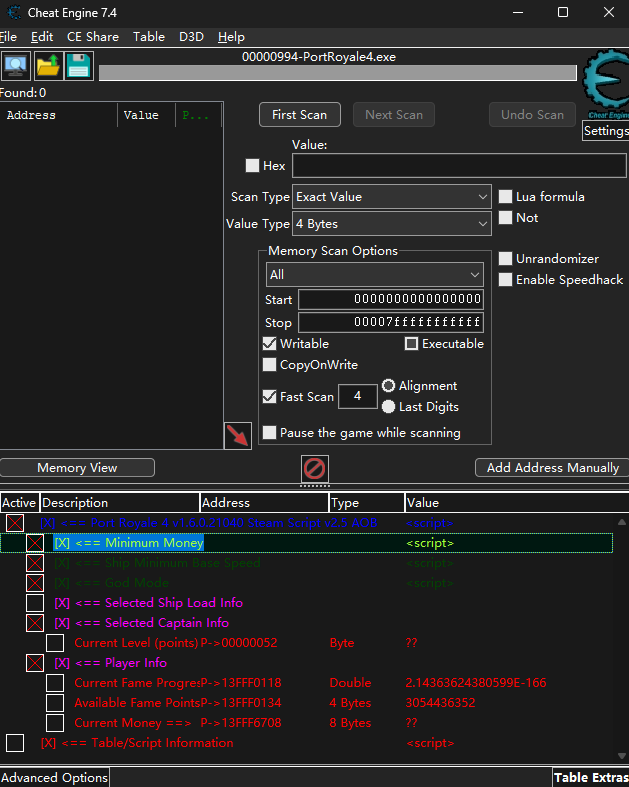Toggle the Executable checkbox
Screen dimensions: 629x787
411,343
